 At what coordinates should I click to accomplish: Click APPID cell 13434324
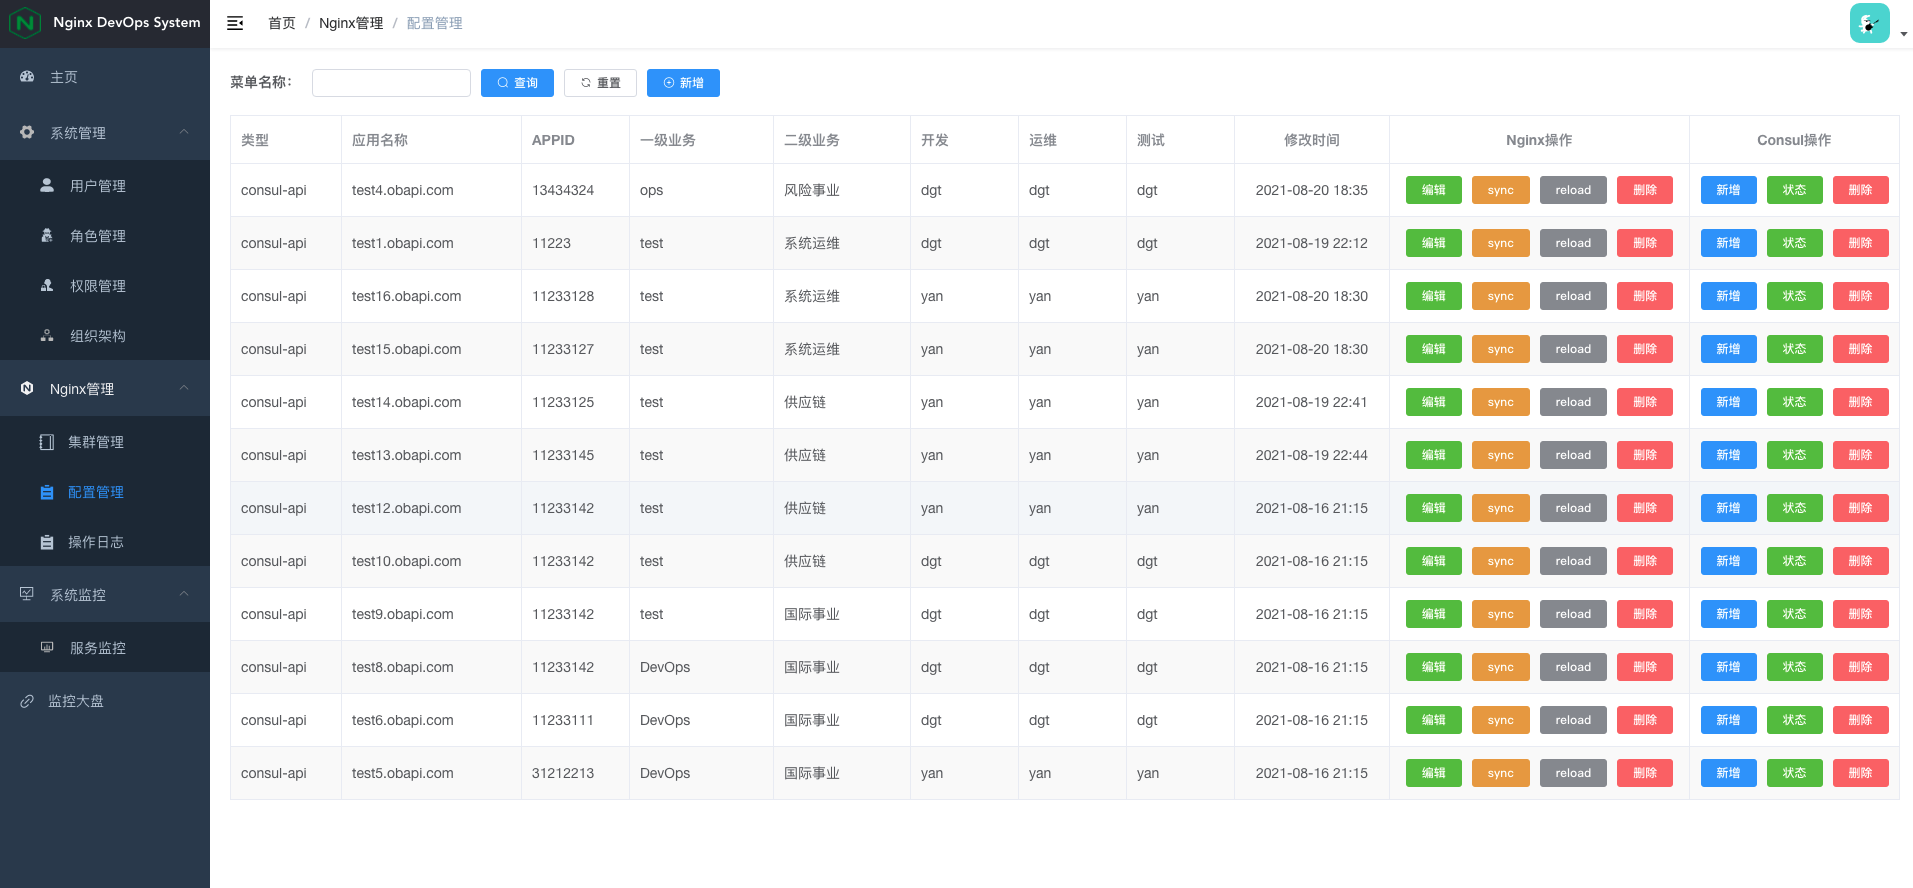(563, 190)
